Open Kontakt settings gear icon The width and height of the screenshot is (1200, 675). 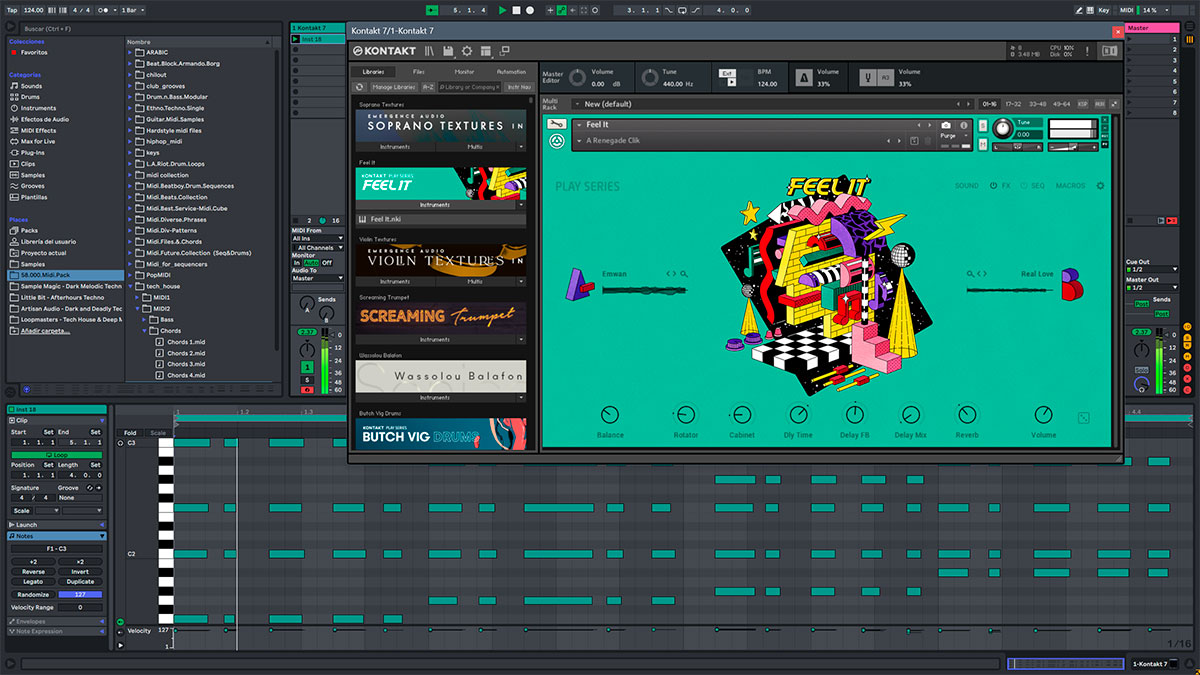coord(467,51)
